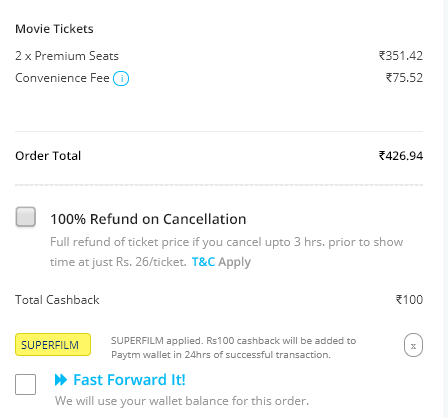Click the vertical scrollbar on the right edge
Screen dimensions: 448x418
coord(446,209)
